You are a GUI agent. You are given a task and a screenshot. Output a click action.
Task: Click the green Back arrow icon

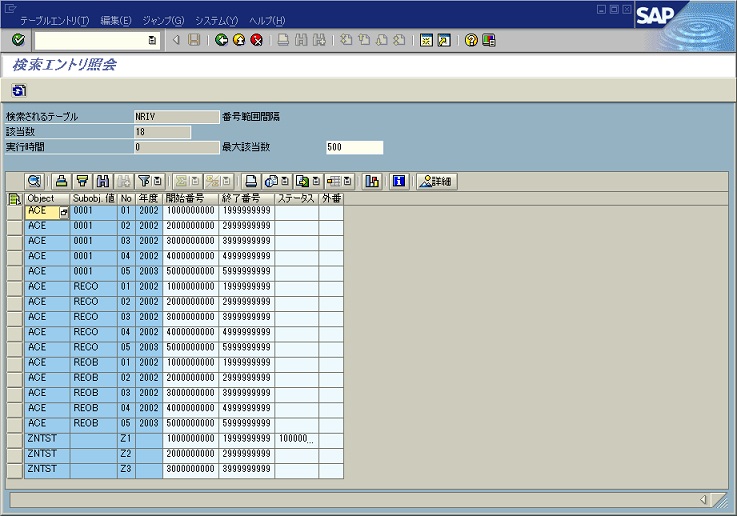point(221,40)
